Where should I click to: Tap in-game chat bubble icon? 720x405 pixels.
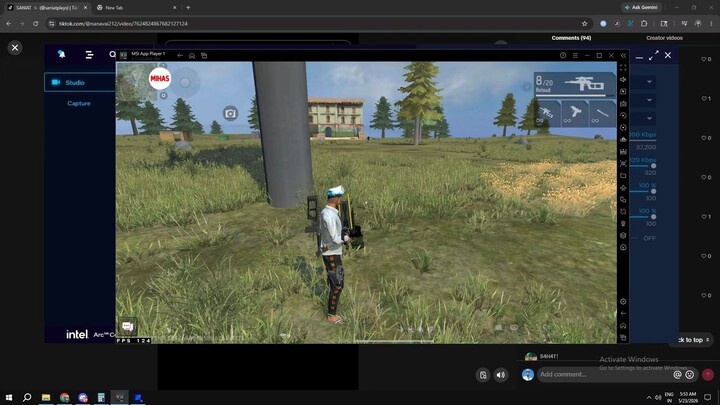coord(128,326)
